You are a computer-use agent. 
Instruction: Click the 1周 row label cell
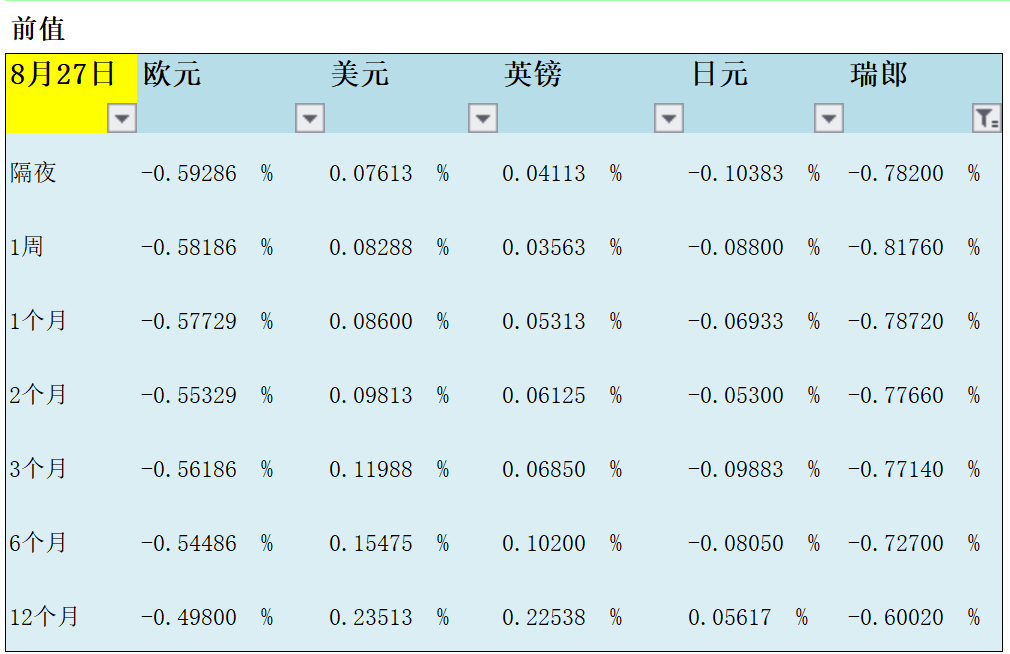pyautogui.click(x=27, y=247)
